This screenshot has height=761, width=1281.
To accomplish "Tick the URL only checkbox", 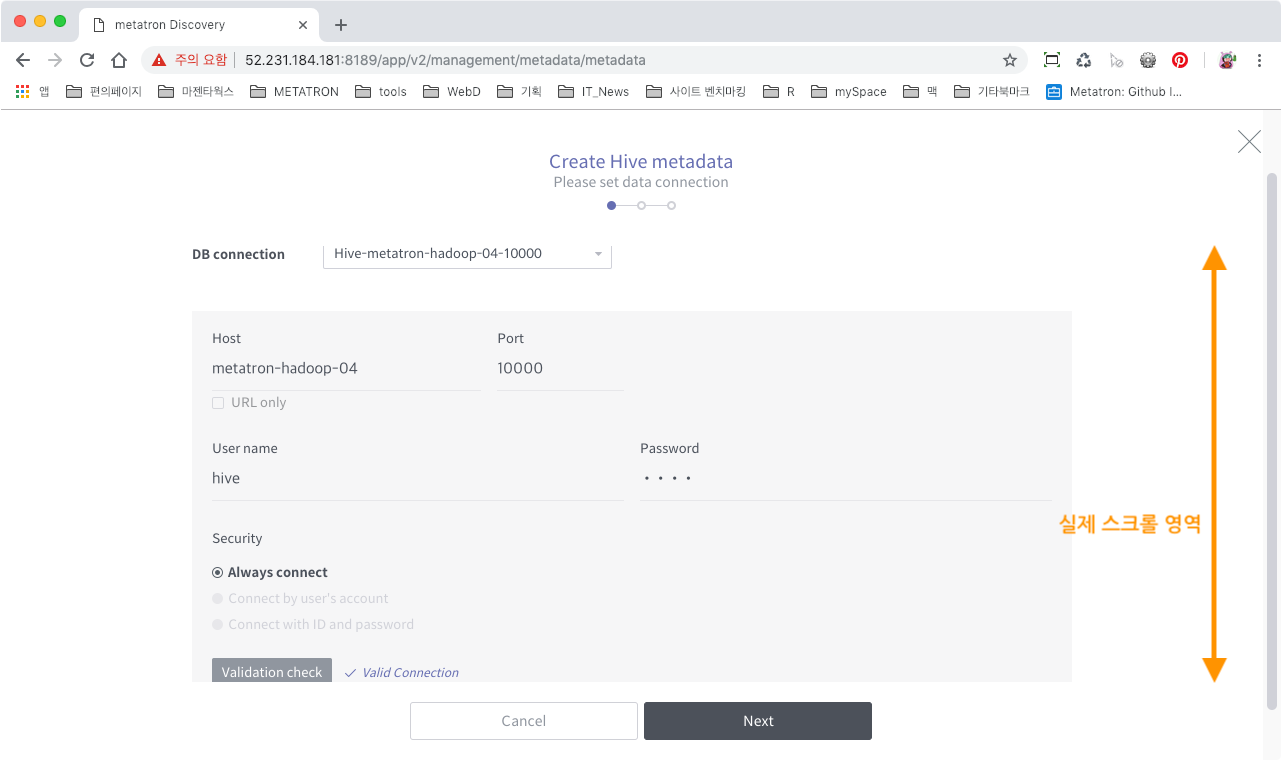I will [x=218, y=403].
